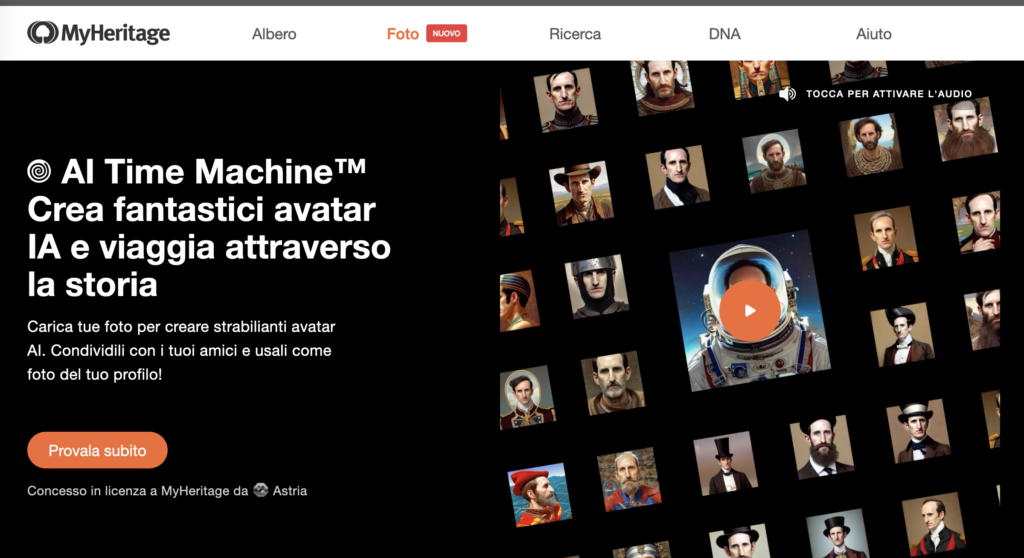Unmute audio via speaker icon
The width and height of the screenshot is (1024, 558).
point(788,93)
